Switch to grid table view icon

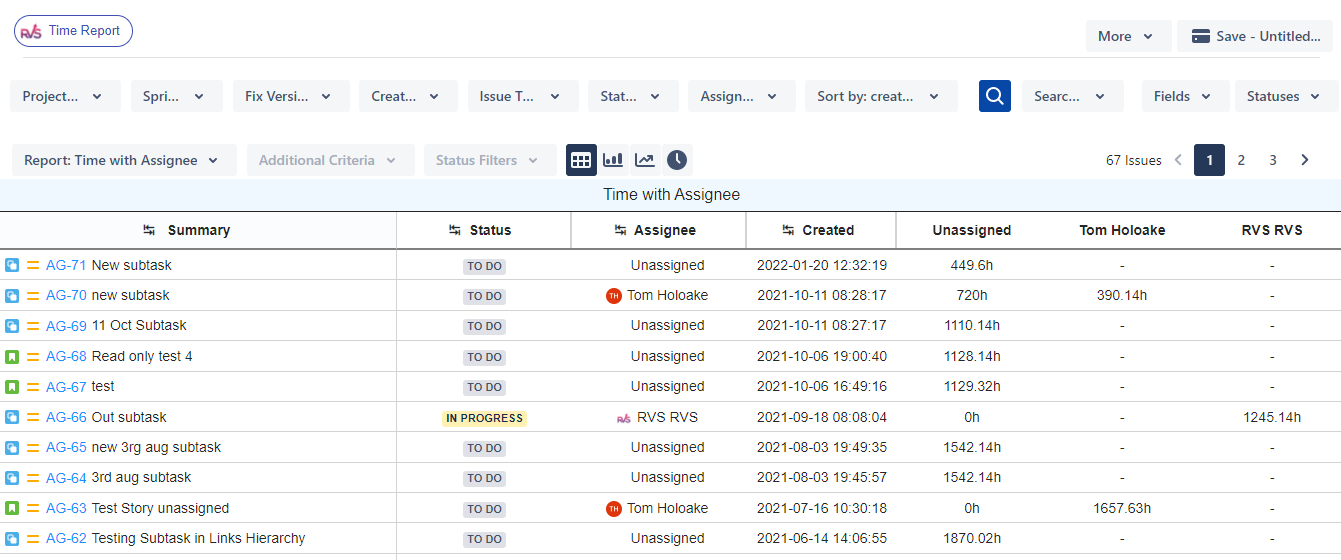pyautogui.click(x=581, y=160)
